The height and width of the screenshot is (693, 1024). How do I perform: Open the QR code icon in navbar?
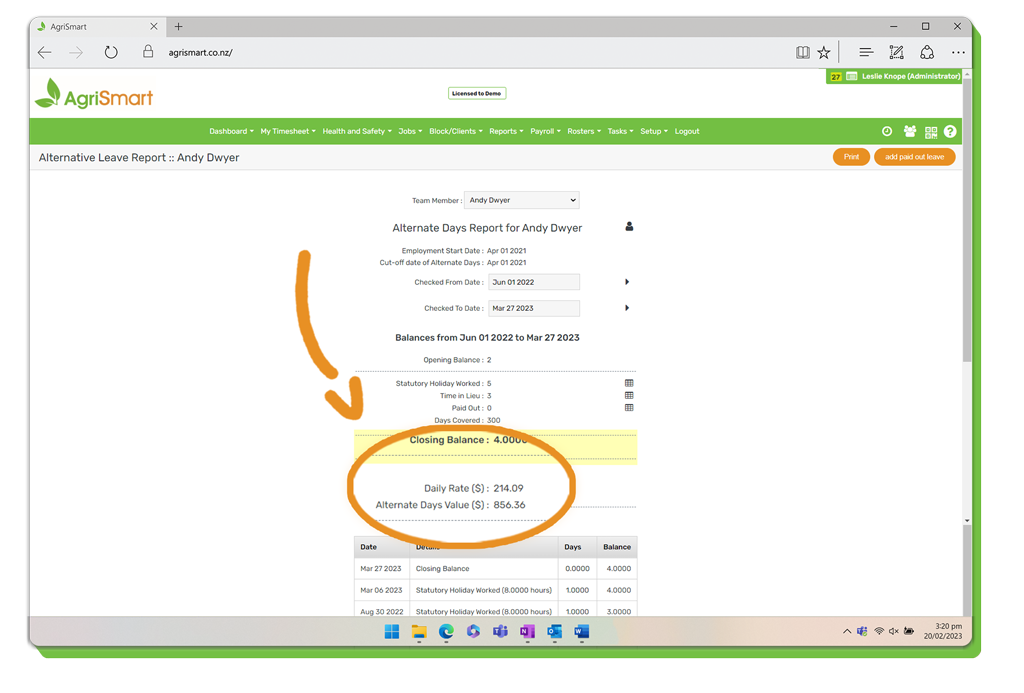point(931,132)
